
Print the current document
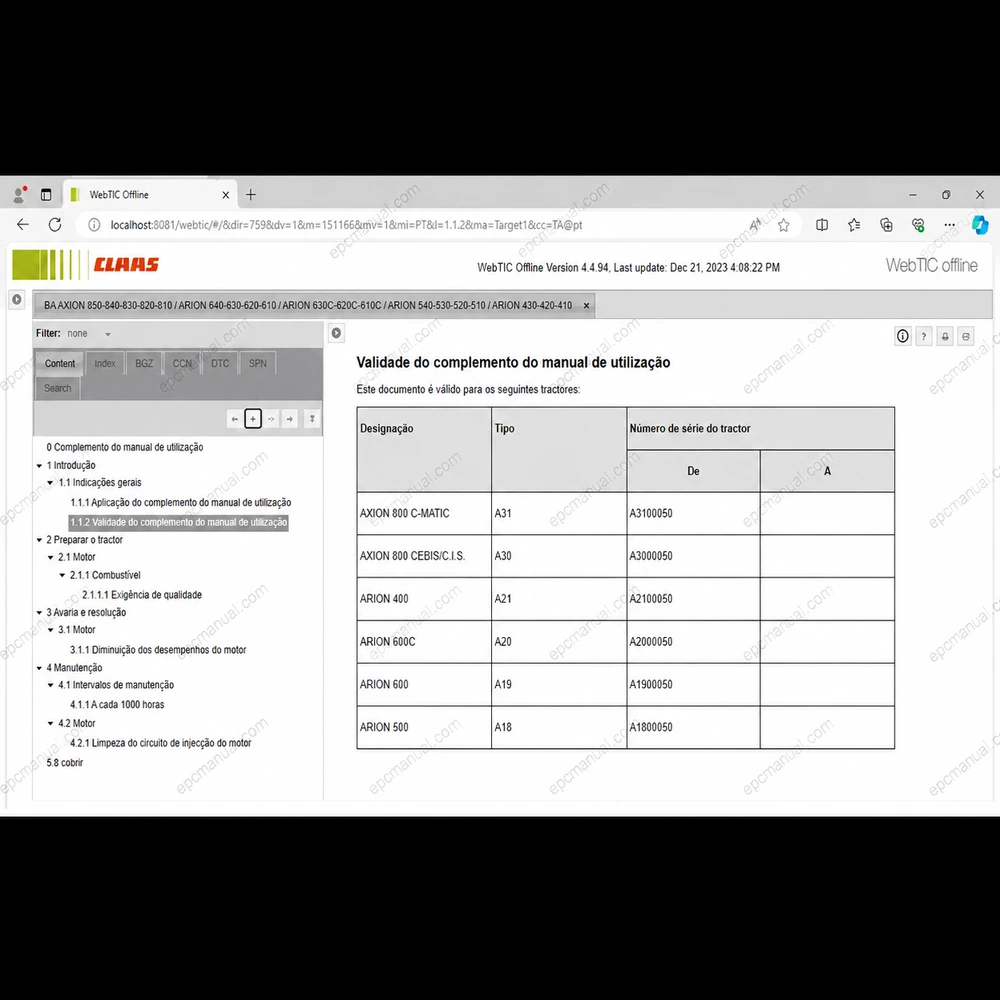pos(966,336)
